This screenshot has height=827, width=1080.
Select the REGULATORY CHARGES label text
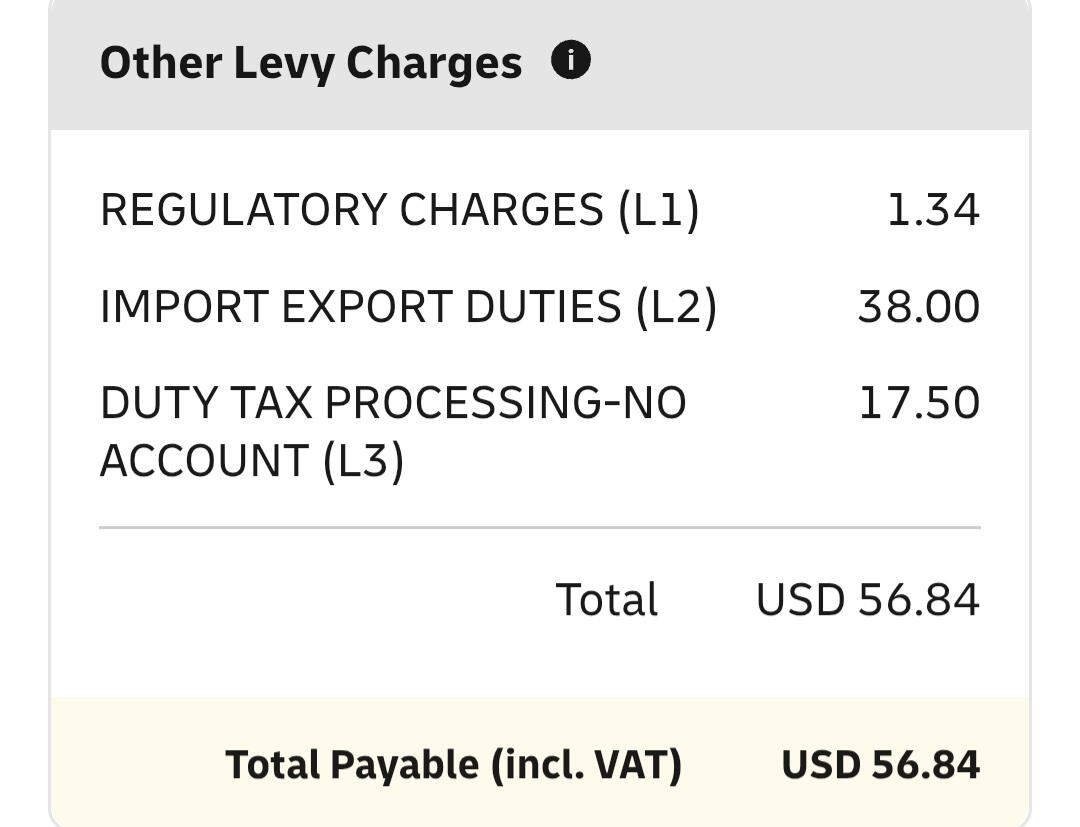352,210
